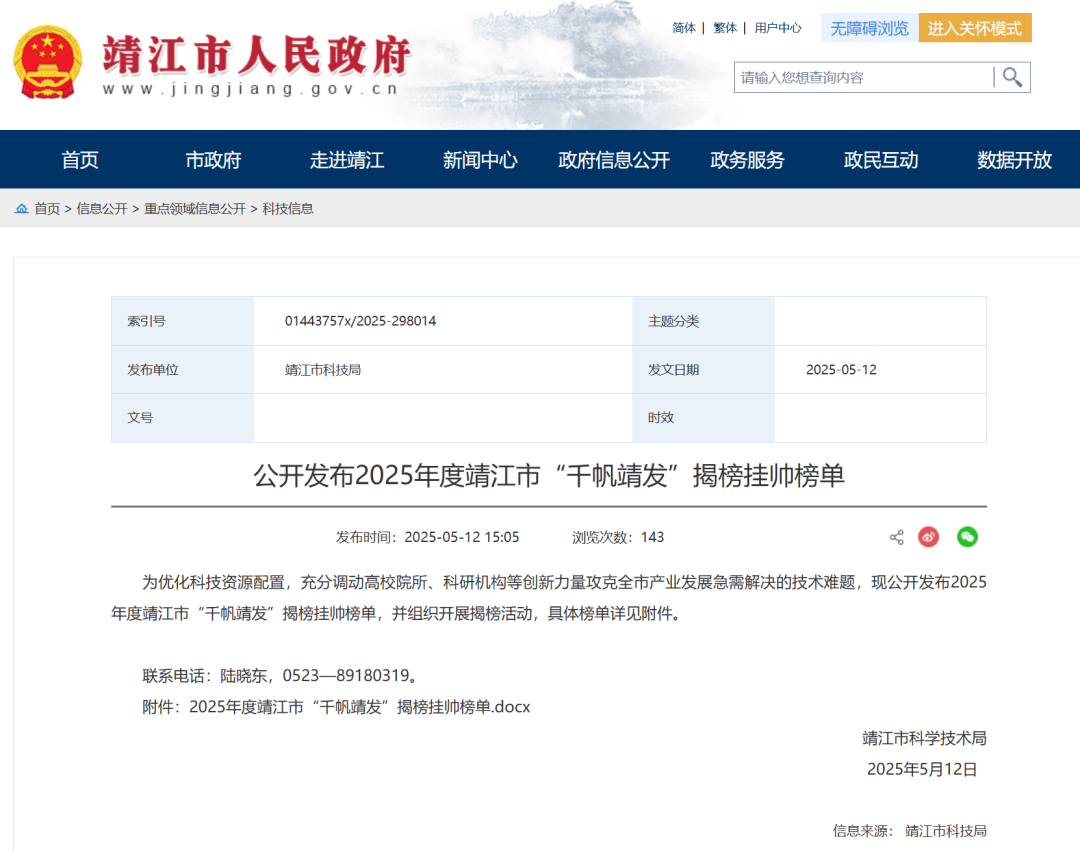Viewport: 1080px width, 852px height.
Task: Open sharing options via the share icon
Action: click(895, 537)
